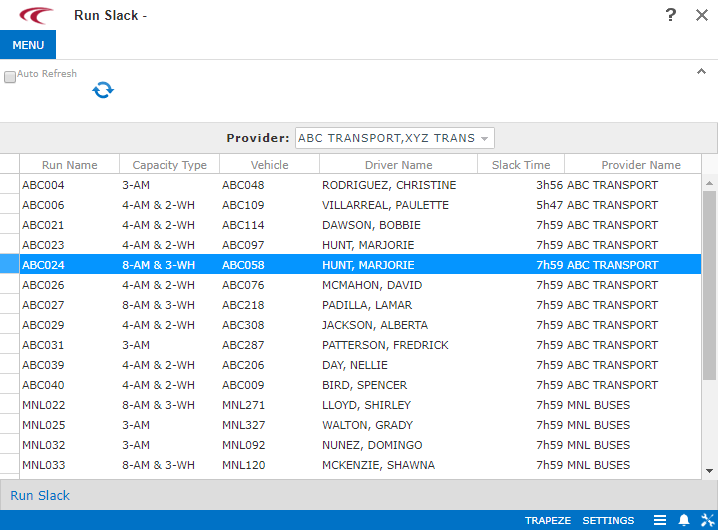Click driver RODRIGUEZ, CHRISTINE
Viewport: 718px width, 530px height.
click(x=389, y=185)
